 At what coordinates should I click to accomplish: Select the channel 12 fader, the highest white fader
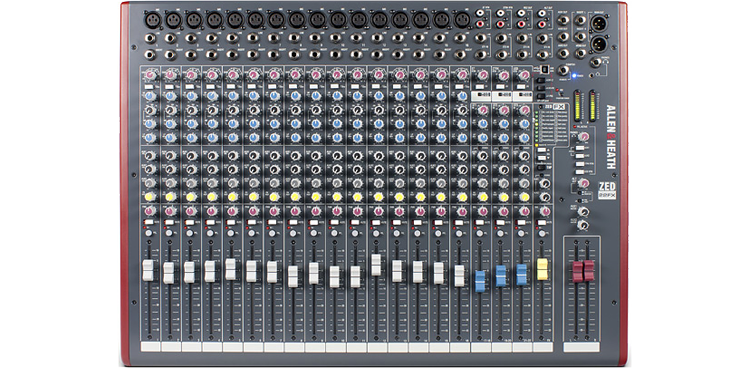point(376,265)
